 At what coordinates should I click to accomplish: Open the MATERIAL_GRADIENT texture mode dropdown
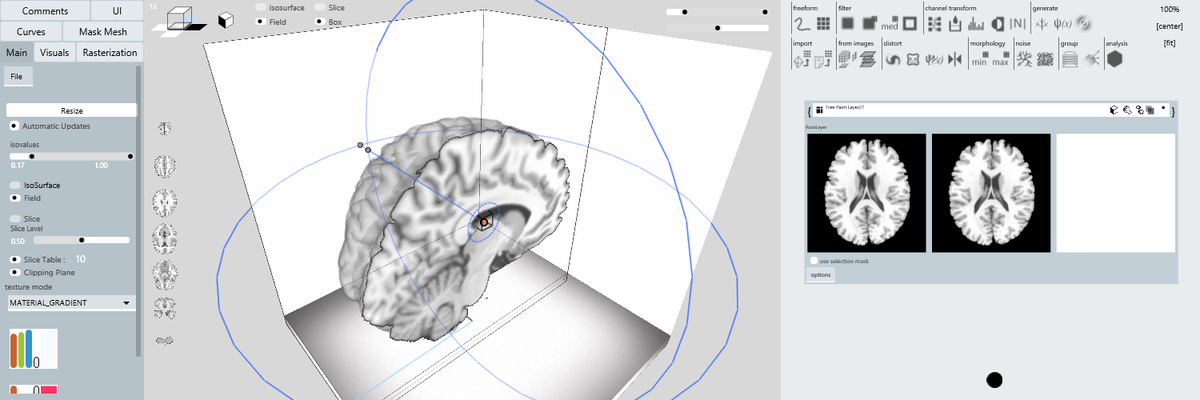(70, 302)
